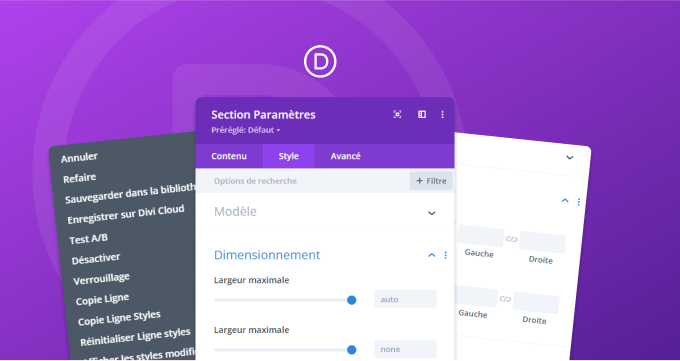The width and height of the screenshot is (680, 361).
Task: Click the Divi logo circle
Action: 320,62
